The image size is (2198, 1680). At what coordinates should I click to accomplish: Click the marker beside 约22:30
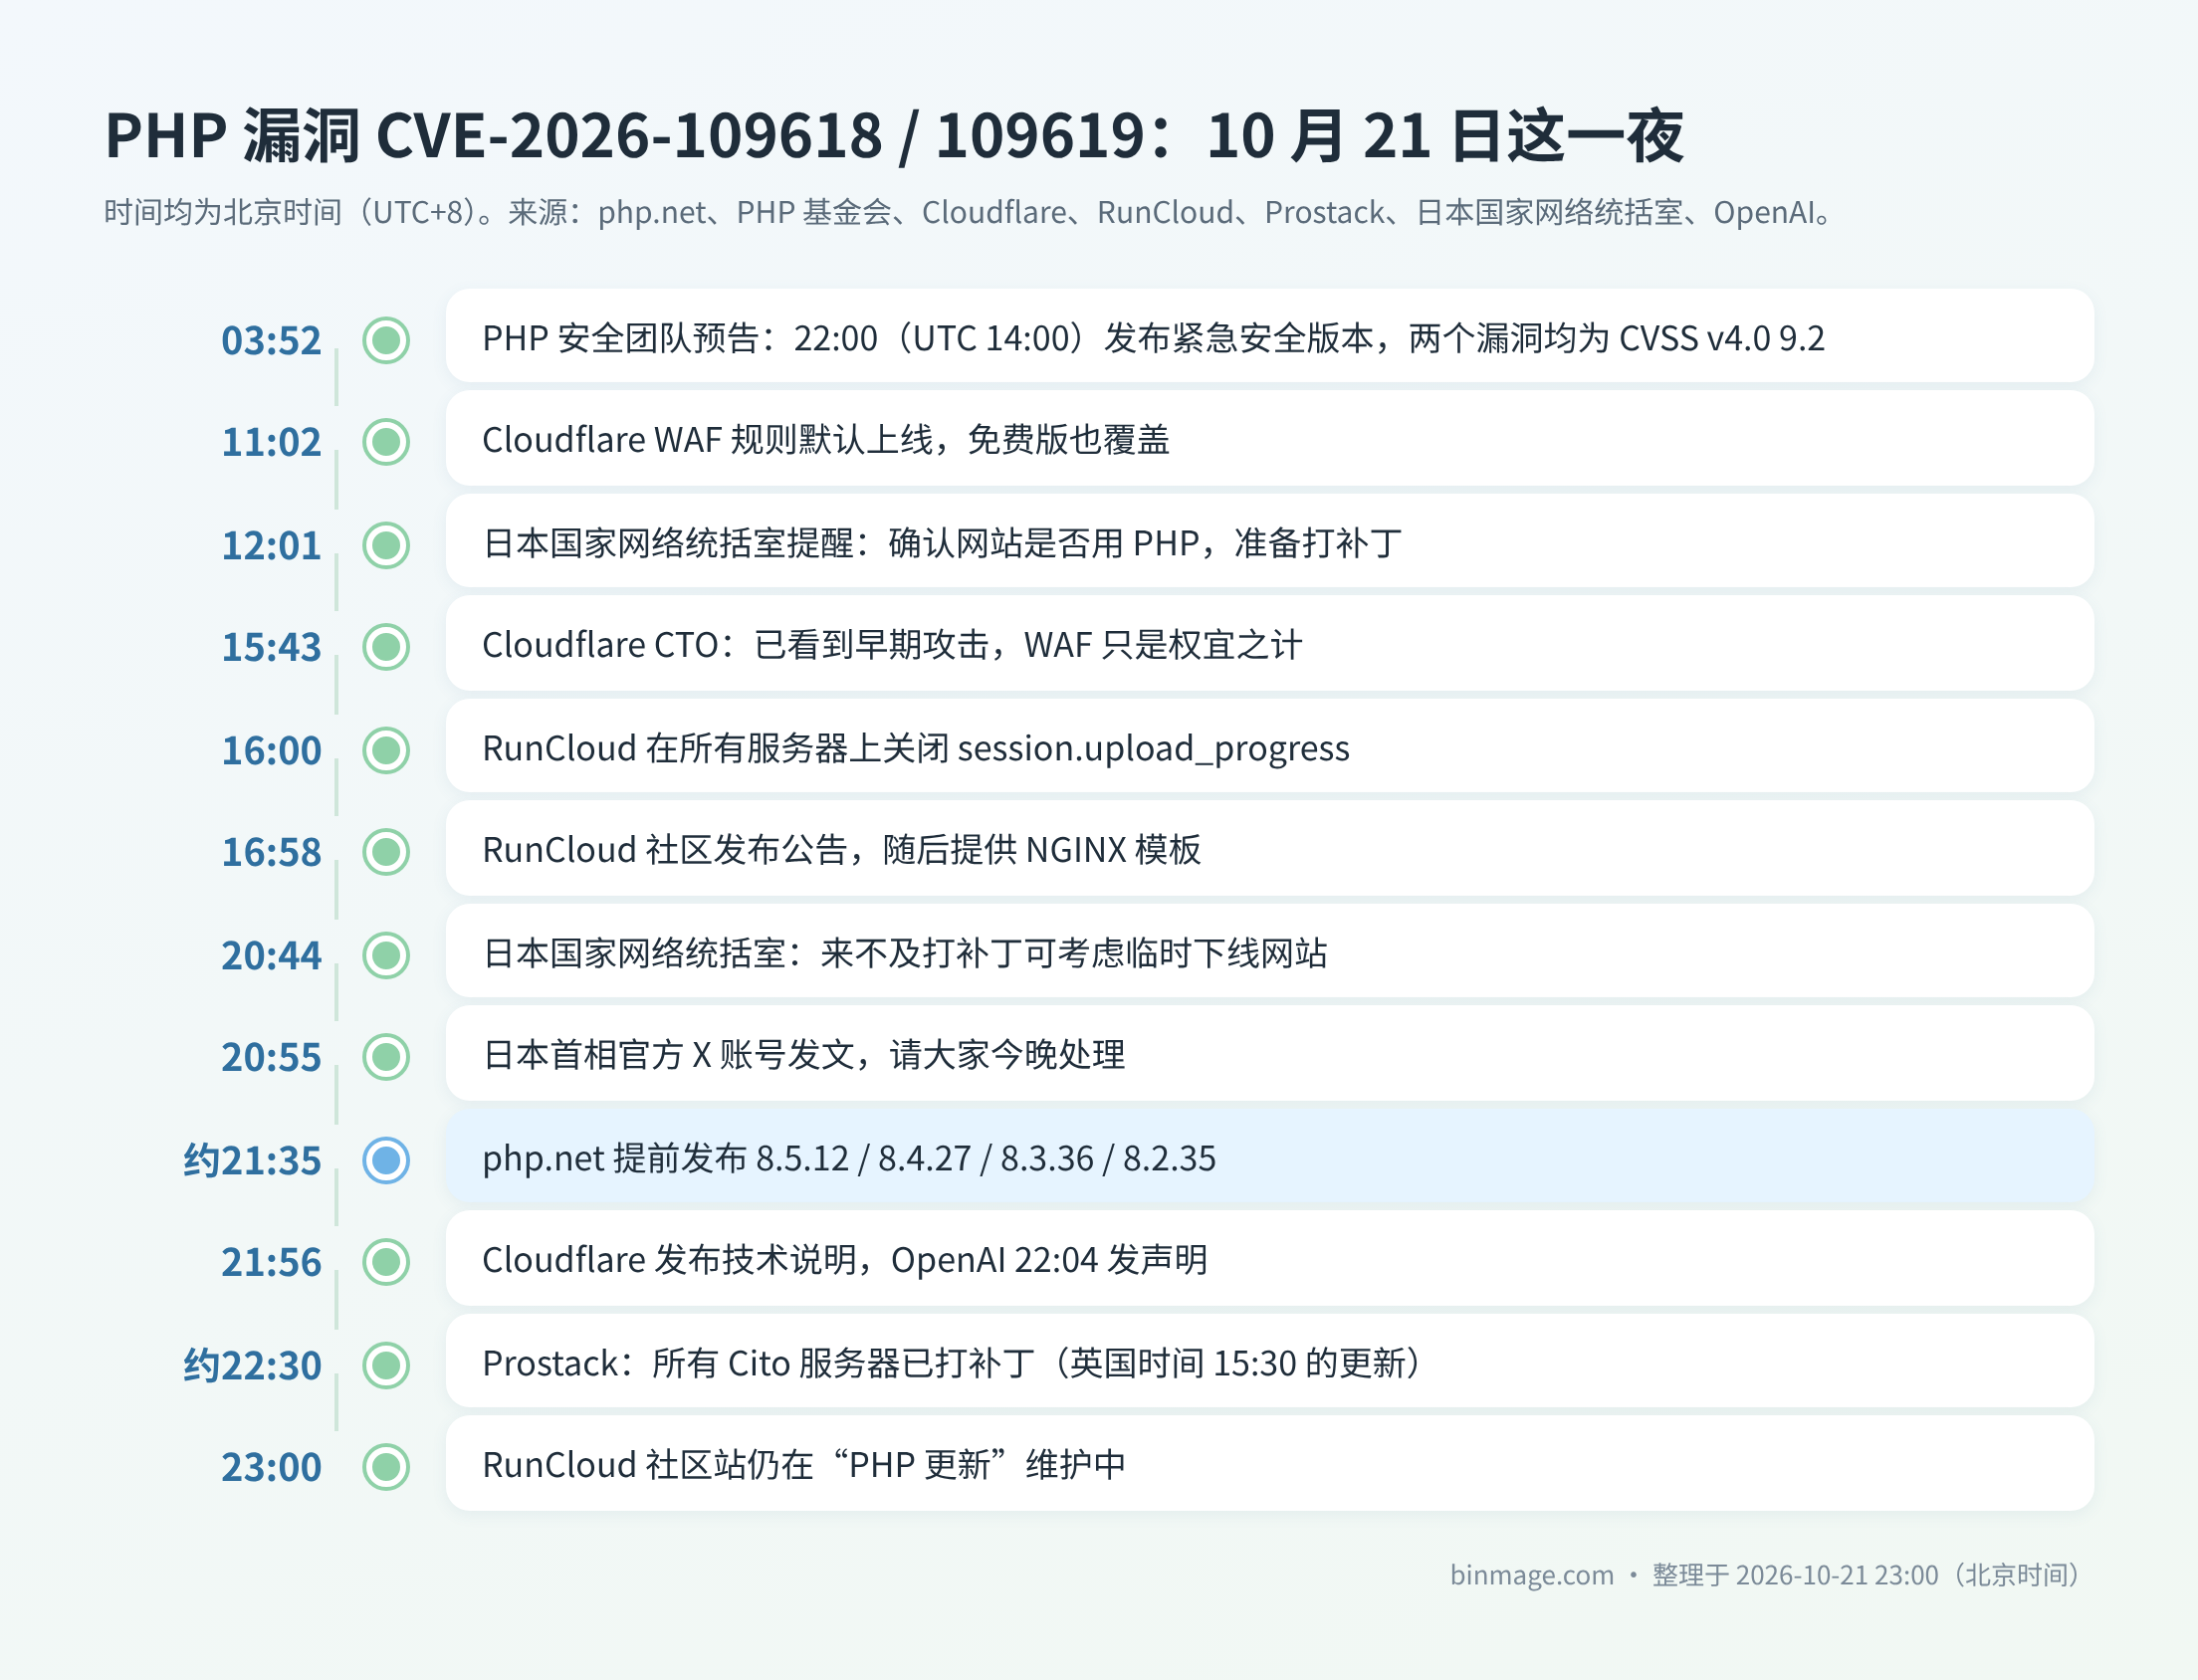(x=386, y=1365)
